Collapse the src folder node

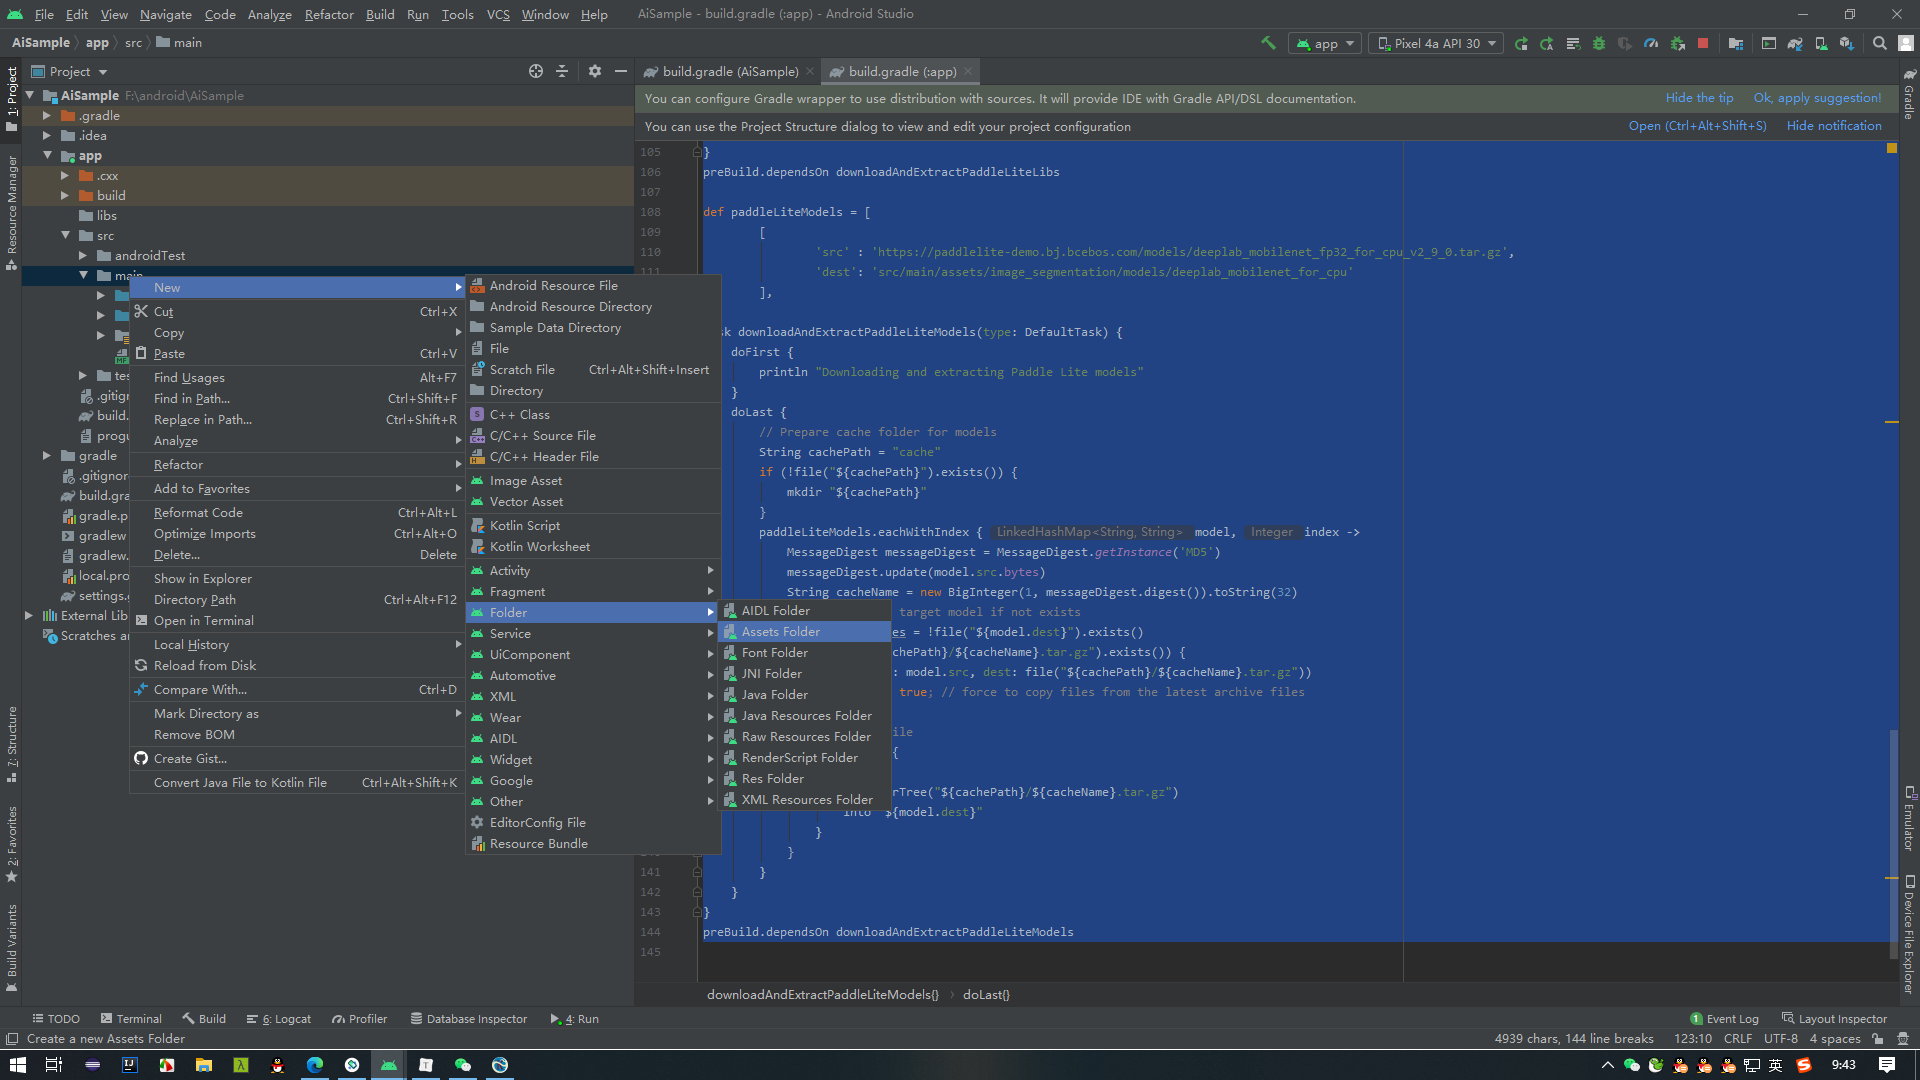[65, 236]
